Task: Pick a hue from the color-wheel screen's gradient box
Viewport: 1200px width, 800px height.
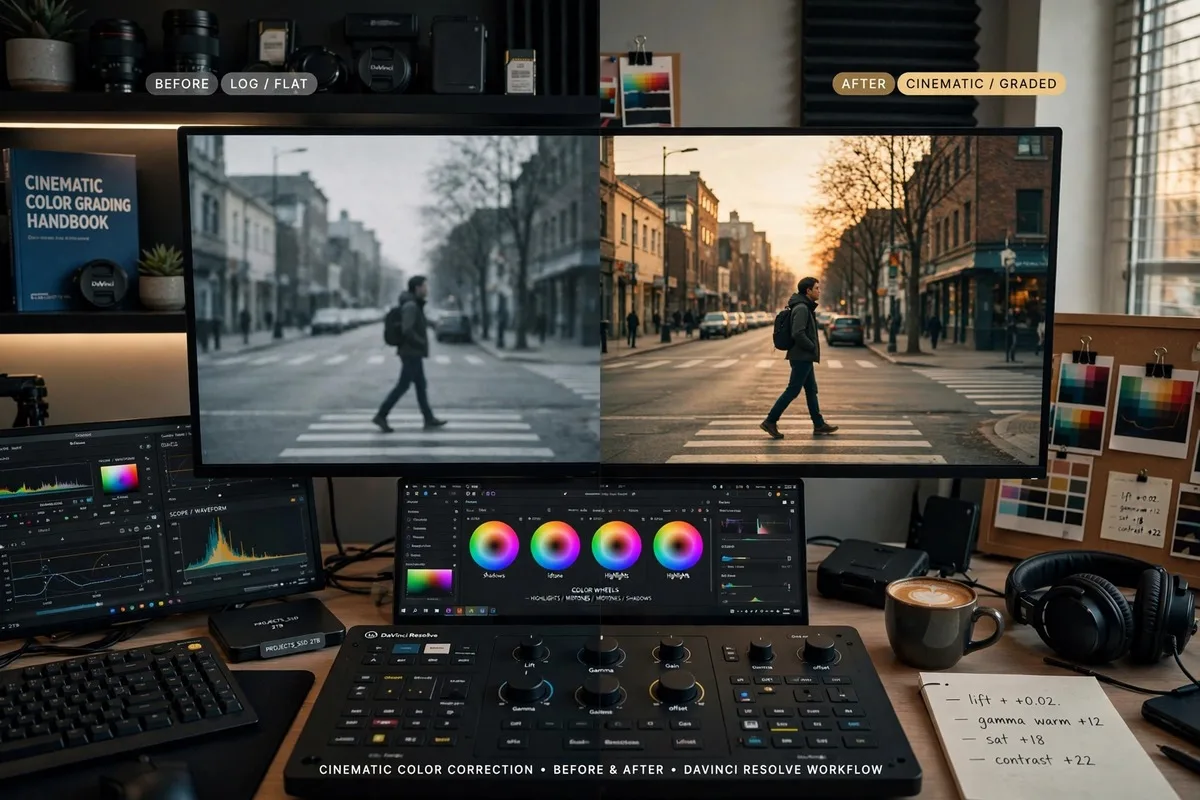Action: [x=429, y=583]
